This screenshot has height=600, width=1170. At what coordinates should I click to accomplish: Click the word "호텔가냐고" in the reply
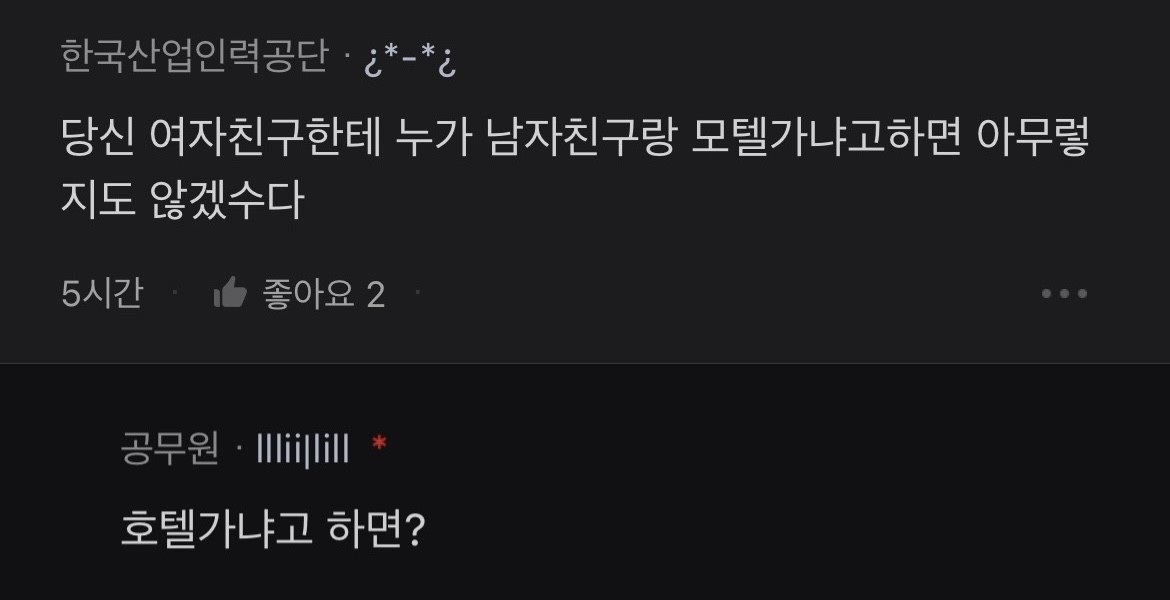click(x=216, y=529)
